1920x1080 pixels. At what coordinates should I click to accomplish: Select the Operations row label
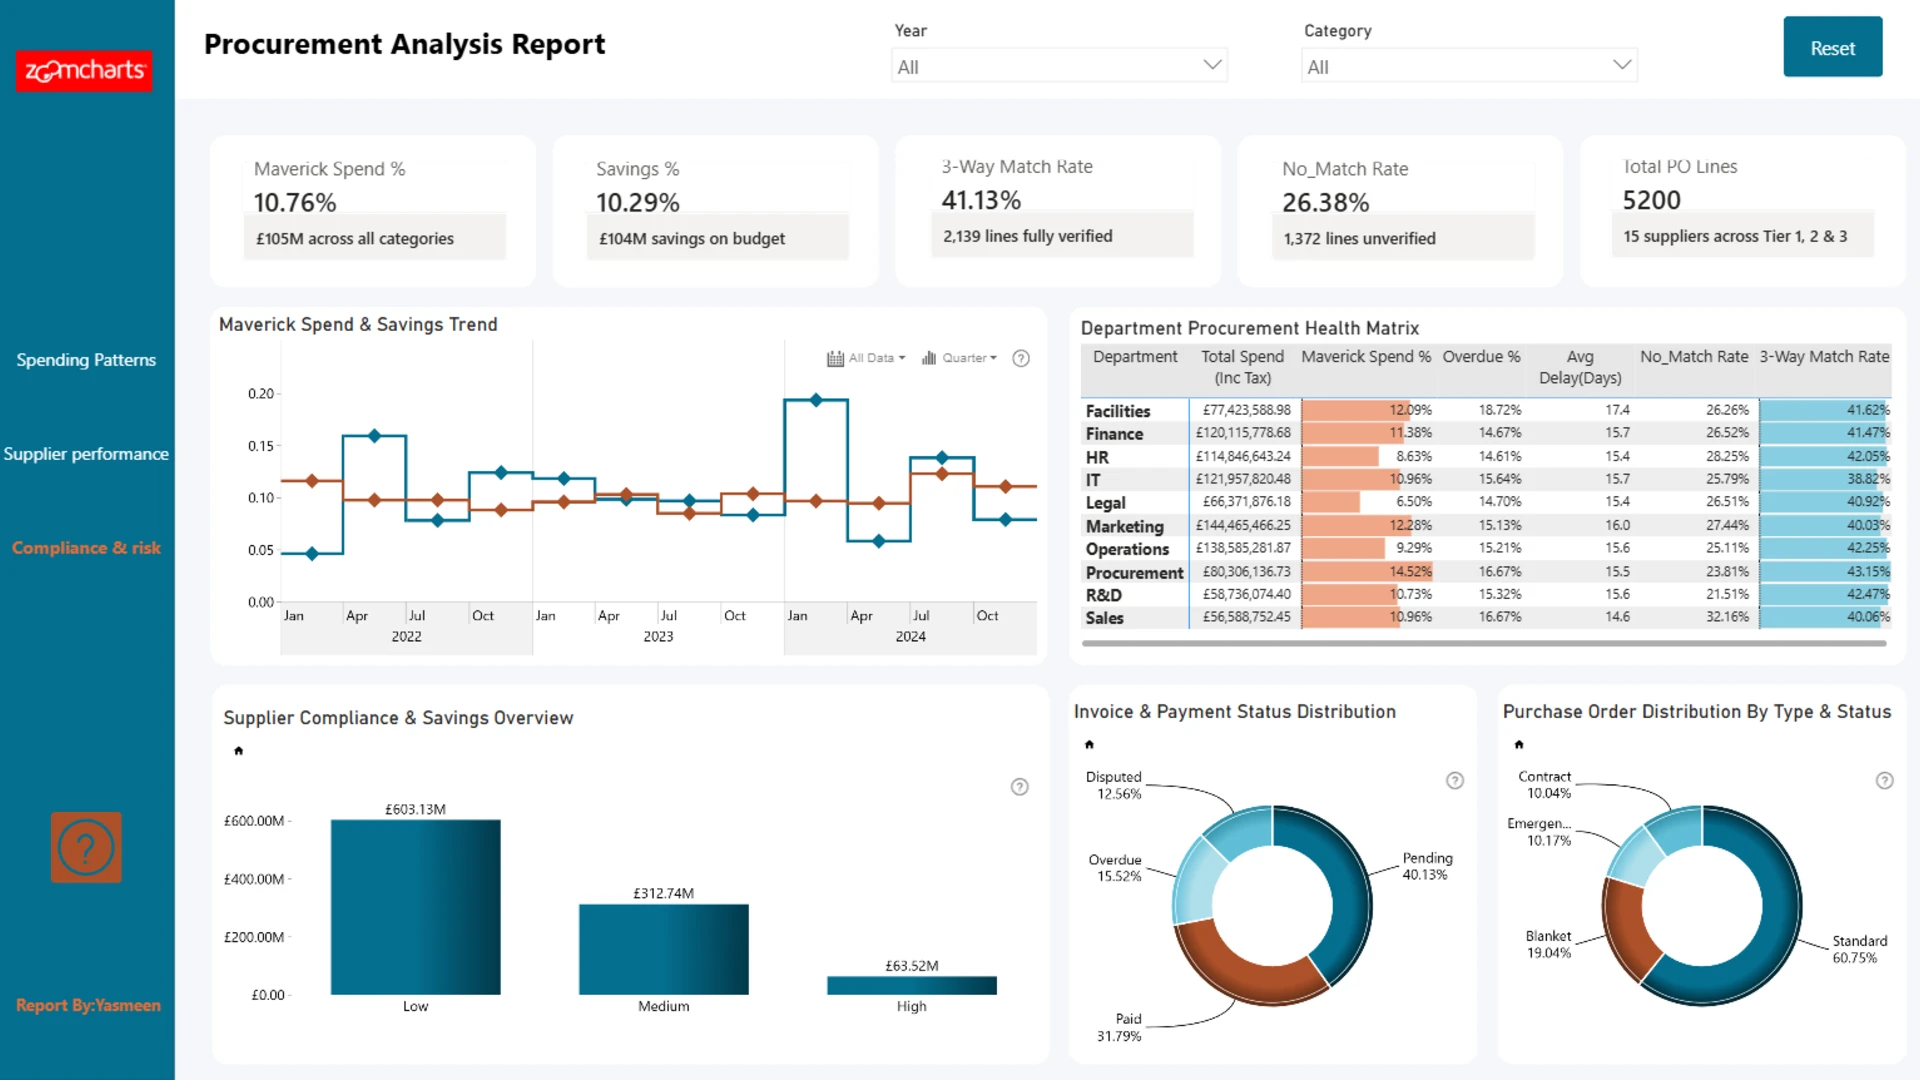tap(1127, 549)
